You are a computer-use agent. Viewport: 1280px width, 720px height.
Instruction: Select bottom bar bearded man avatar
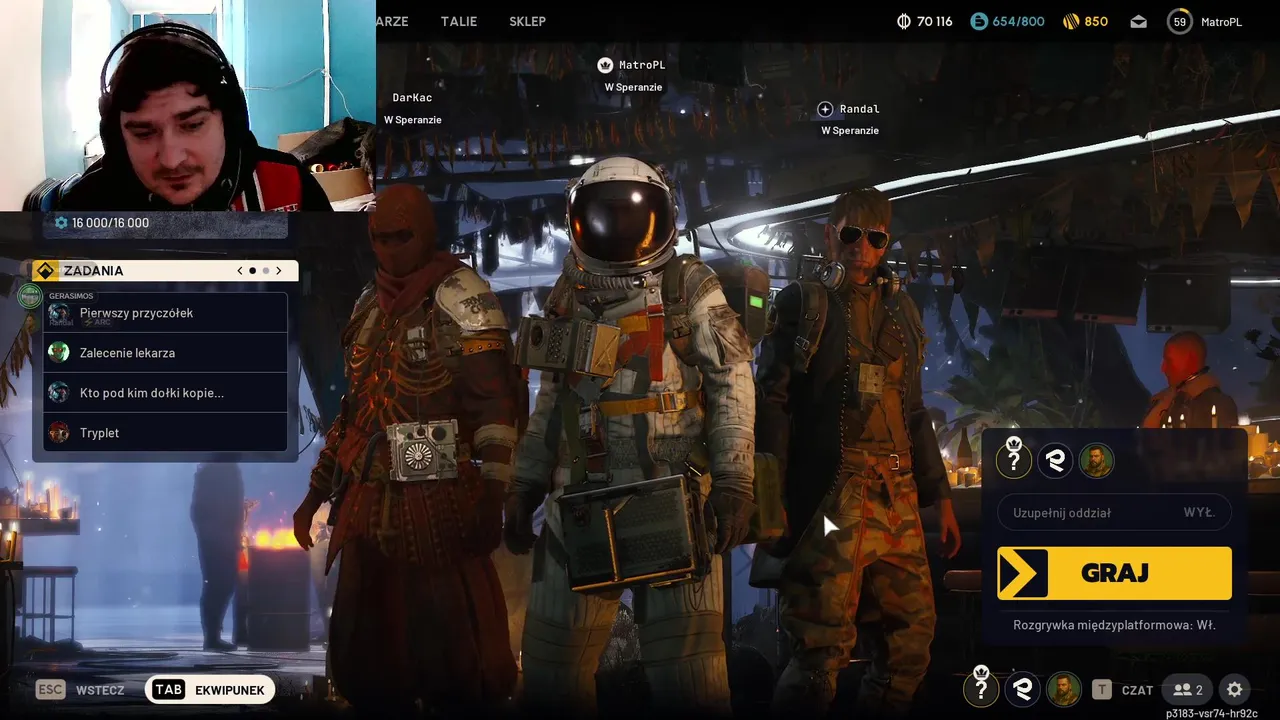(1063, 689)
